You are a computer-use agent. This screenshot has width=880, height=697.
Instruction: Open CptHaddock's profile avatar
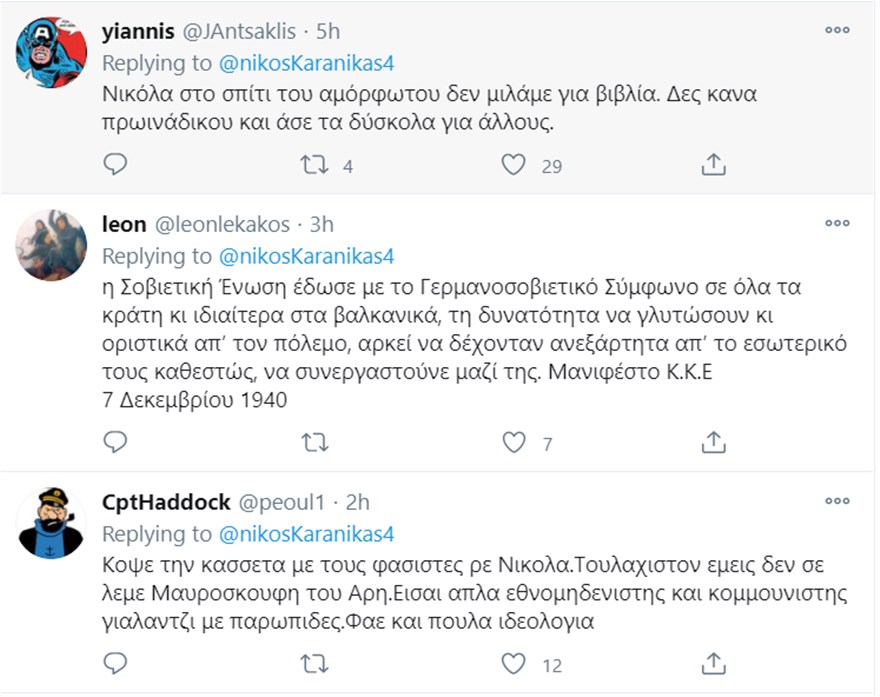click(51, 522)
